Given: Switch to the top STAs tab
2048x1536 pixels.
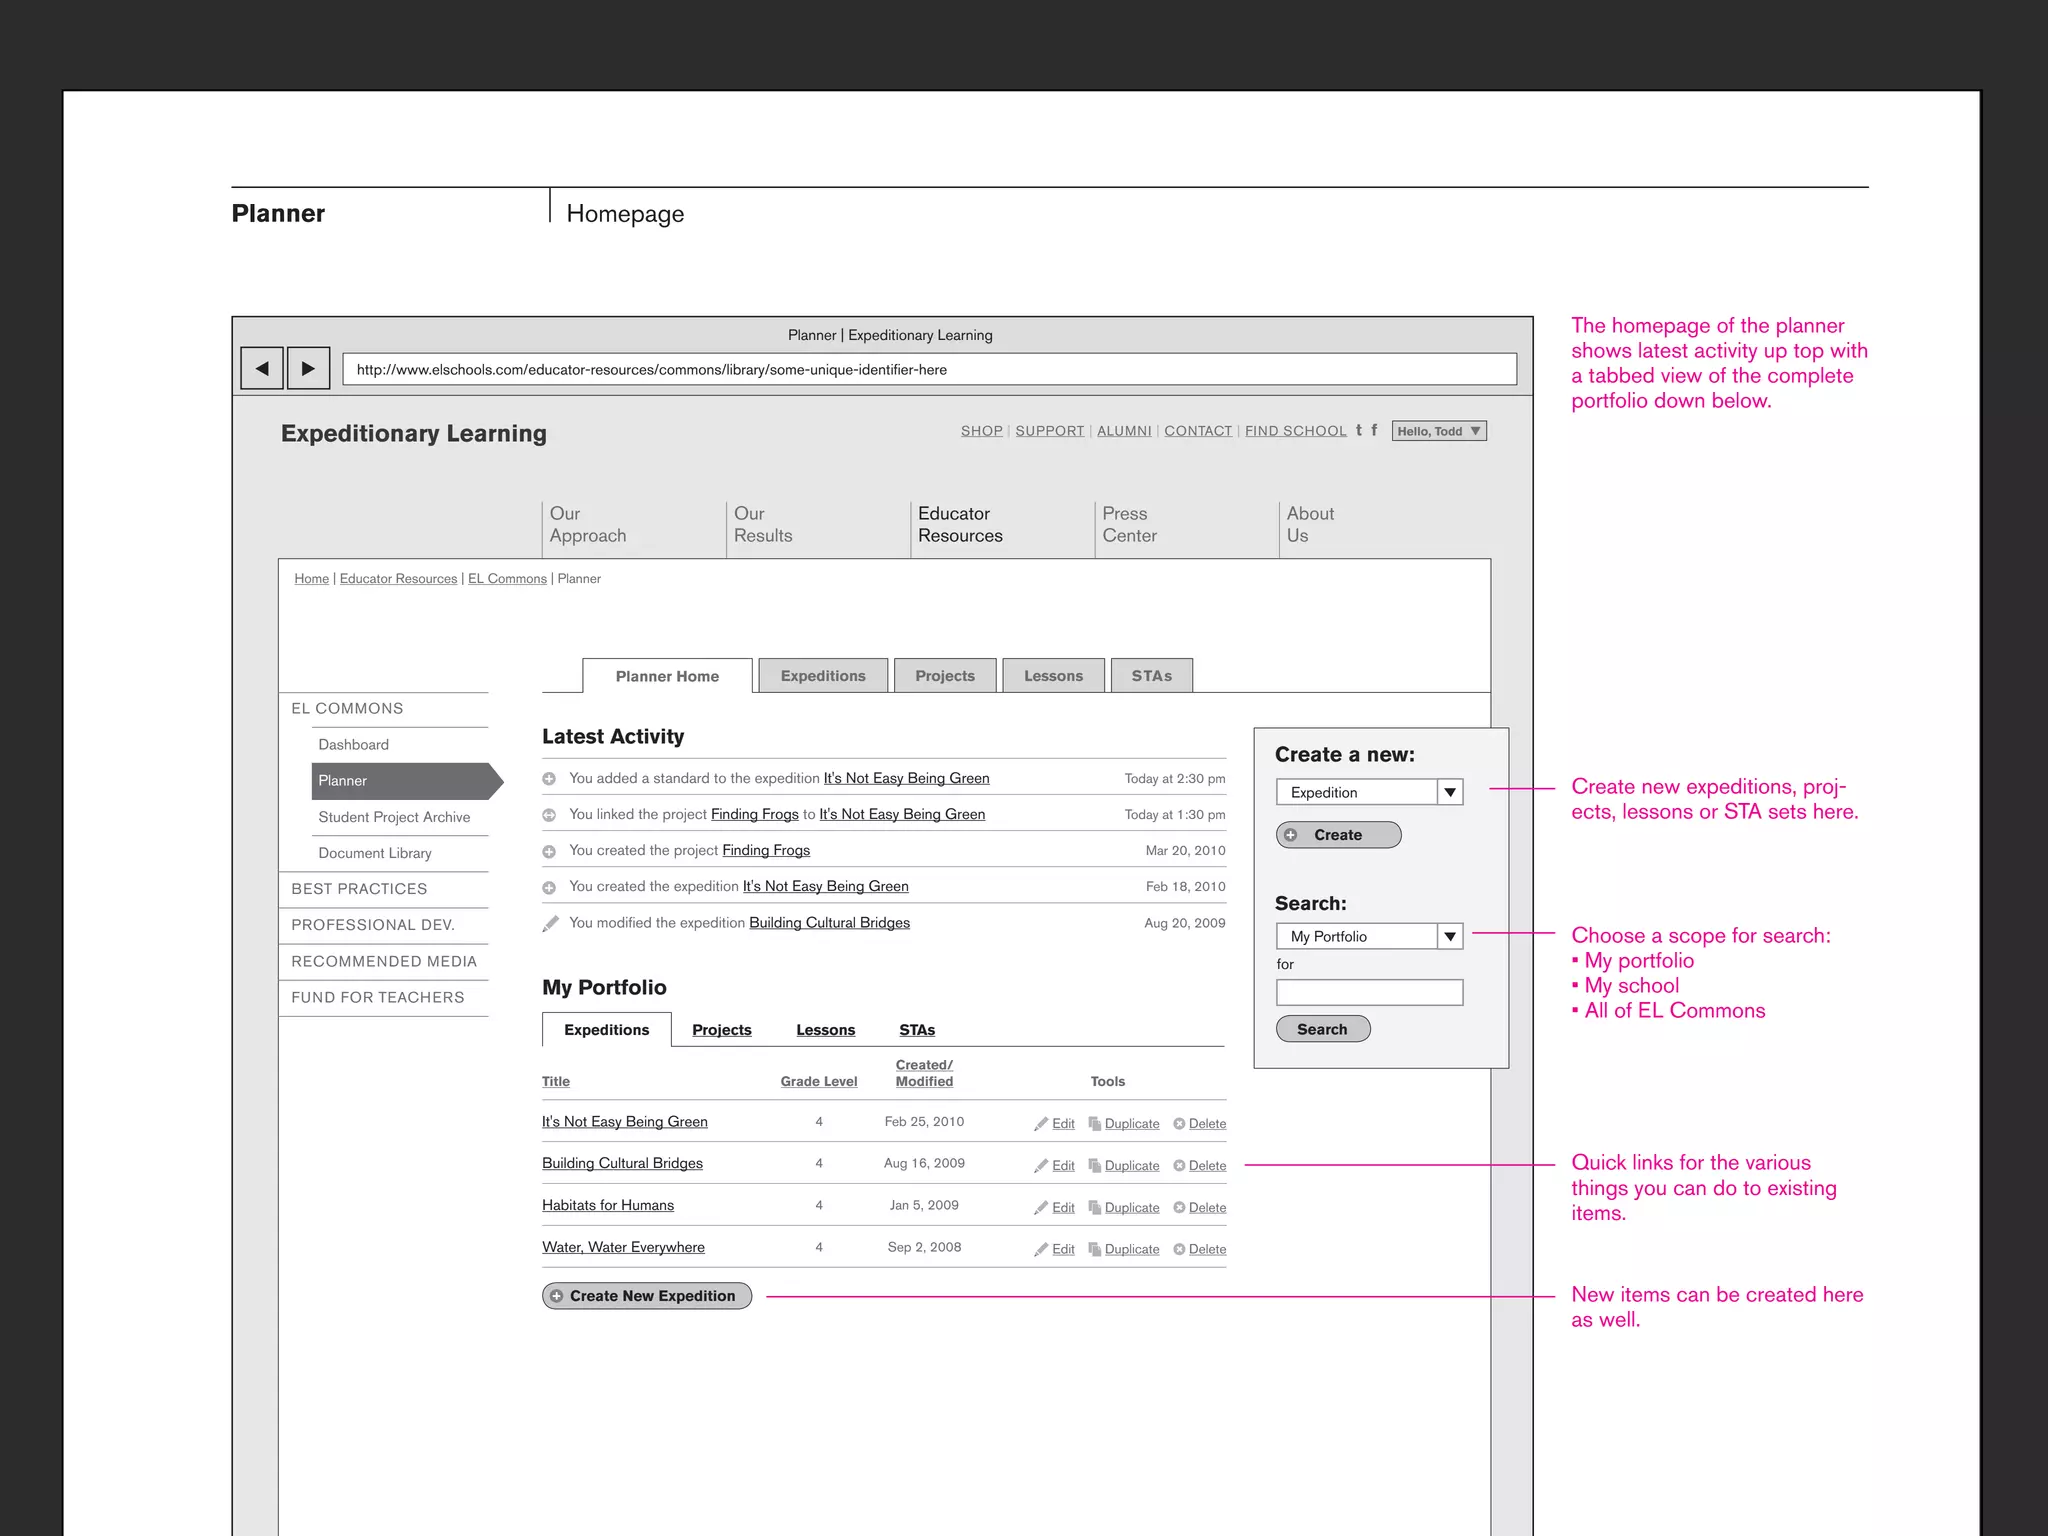Looking at the screenshot, I should [1151, 676].
